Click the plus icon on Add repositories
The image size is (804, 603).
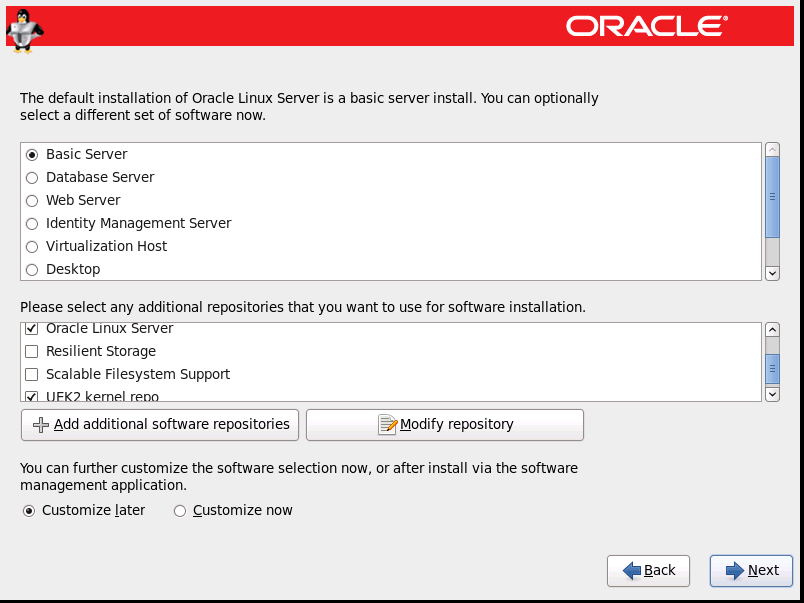tap(41, 425)
